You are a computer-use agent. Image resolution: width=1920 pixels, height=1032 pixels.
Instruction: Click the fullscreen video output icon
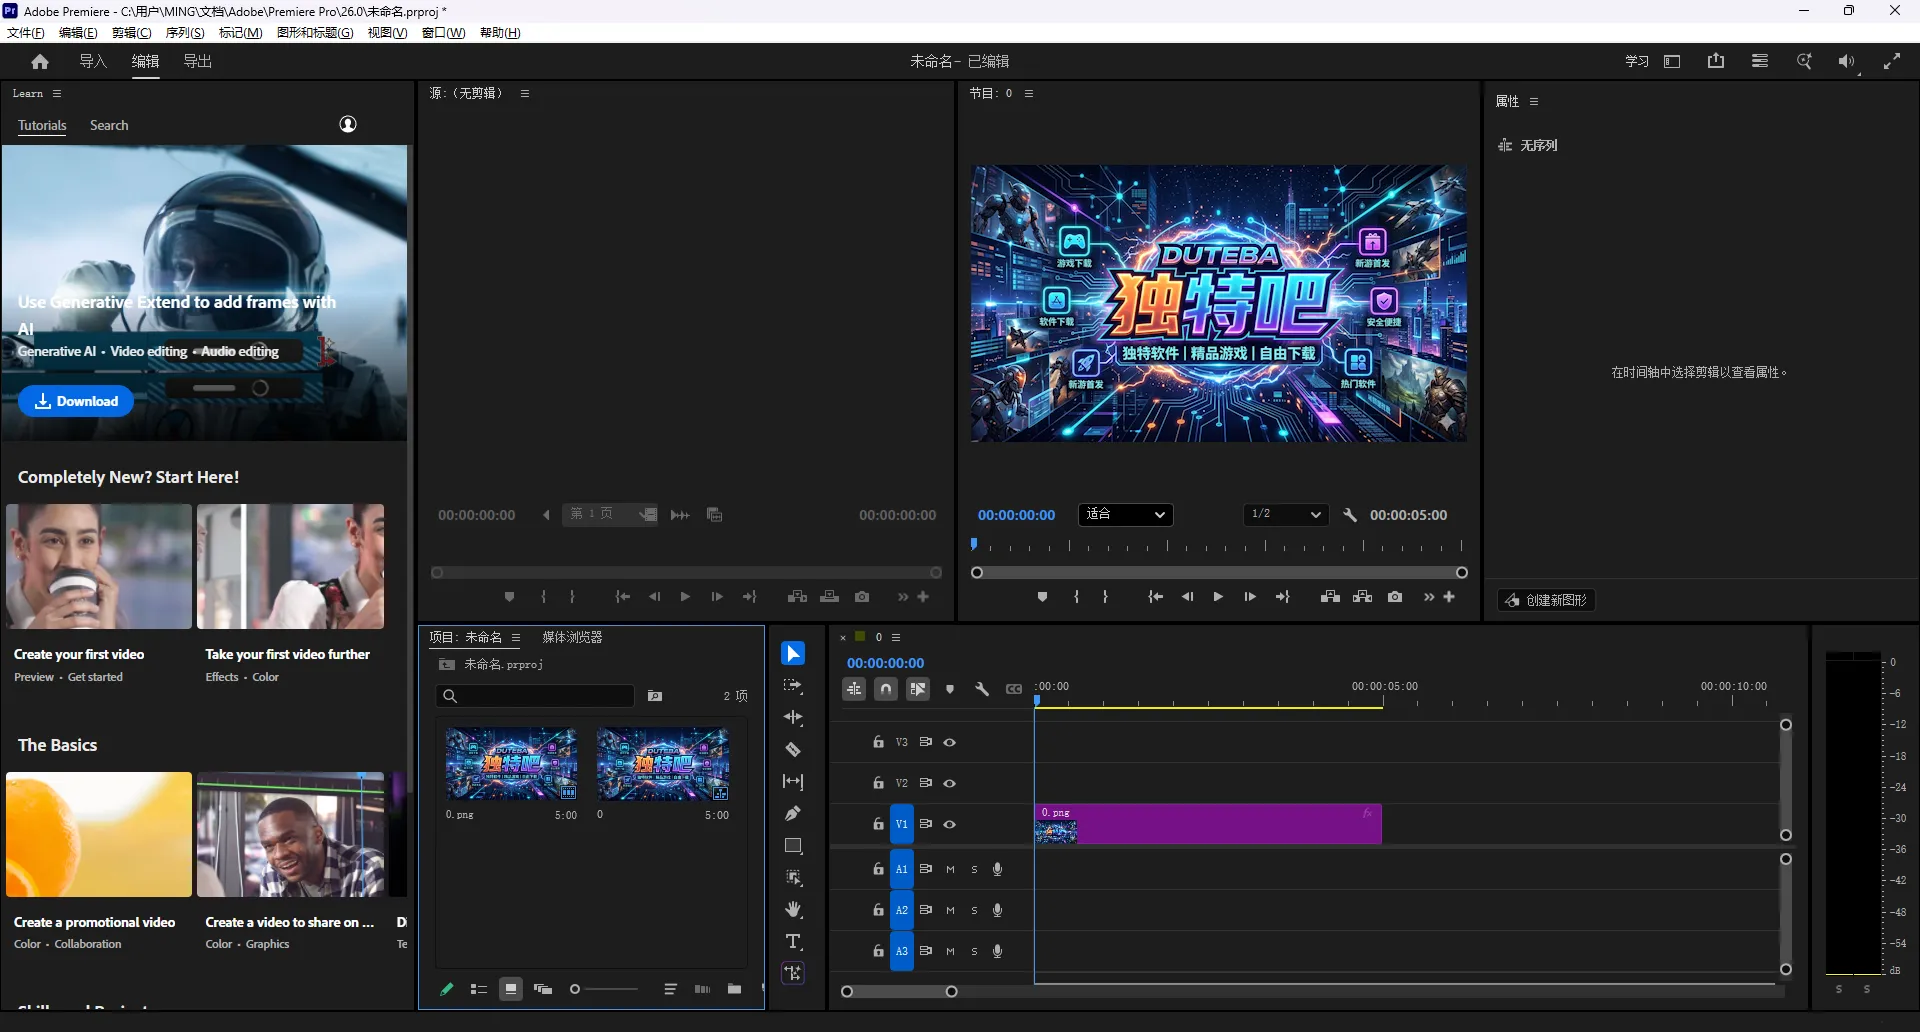pyautogui.click(x=1892, y=61)
